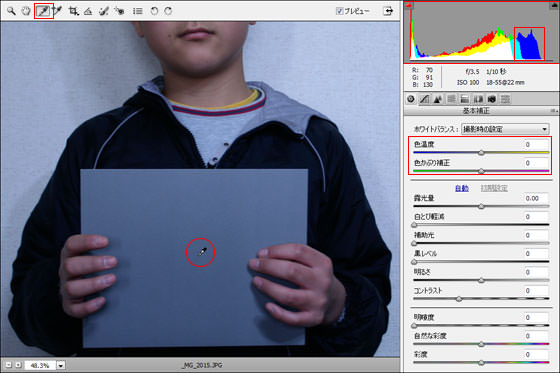Switch to the Tone Curve tab
The height and width of the screenshot is (373, 560).
coord(424,99)
